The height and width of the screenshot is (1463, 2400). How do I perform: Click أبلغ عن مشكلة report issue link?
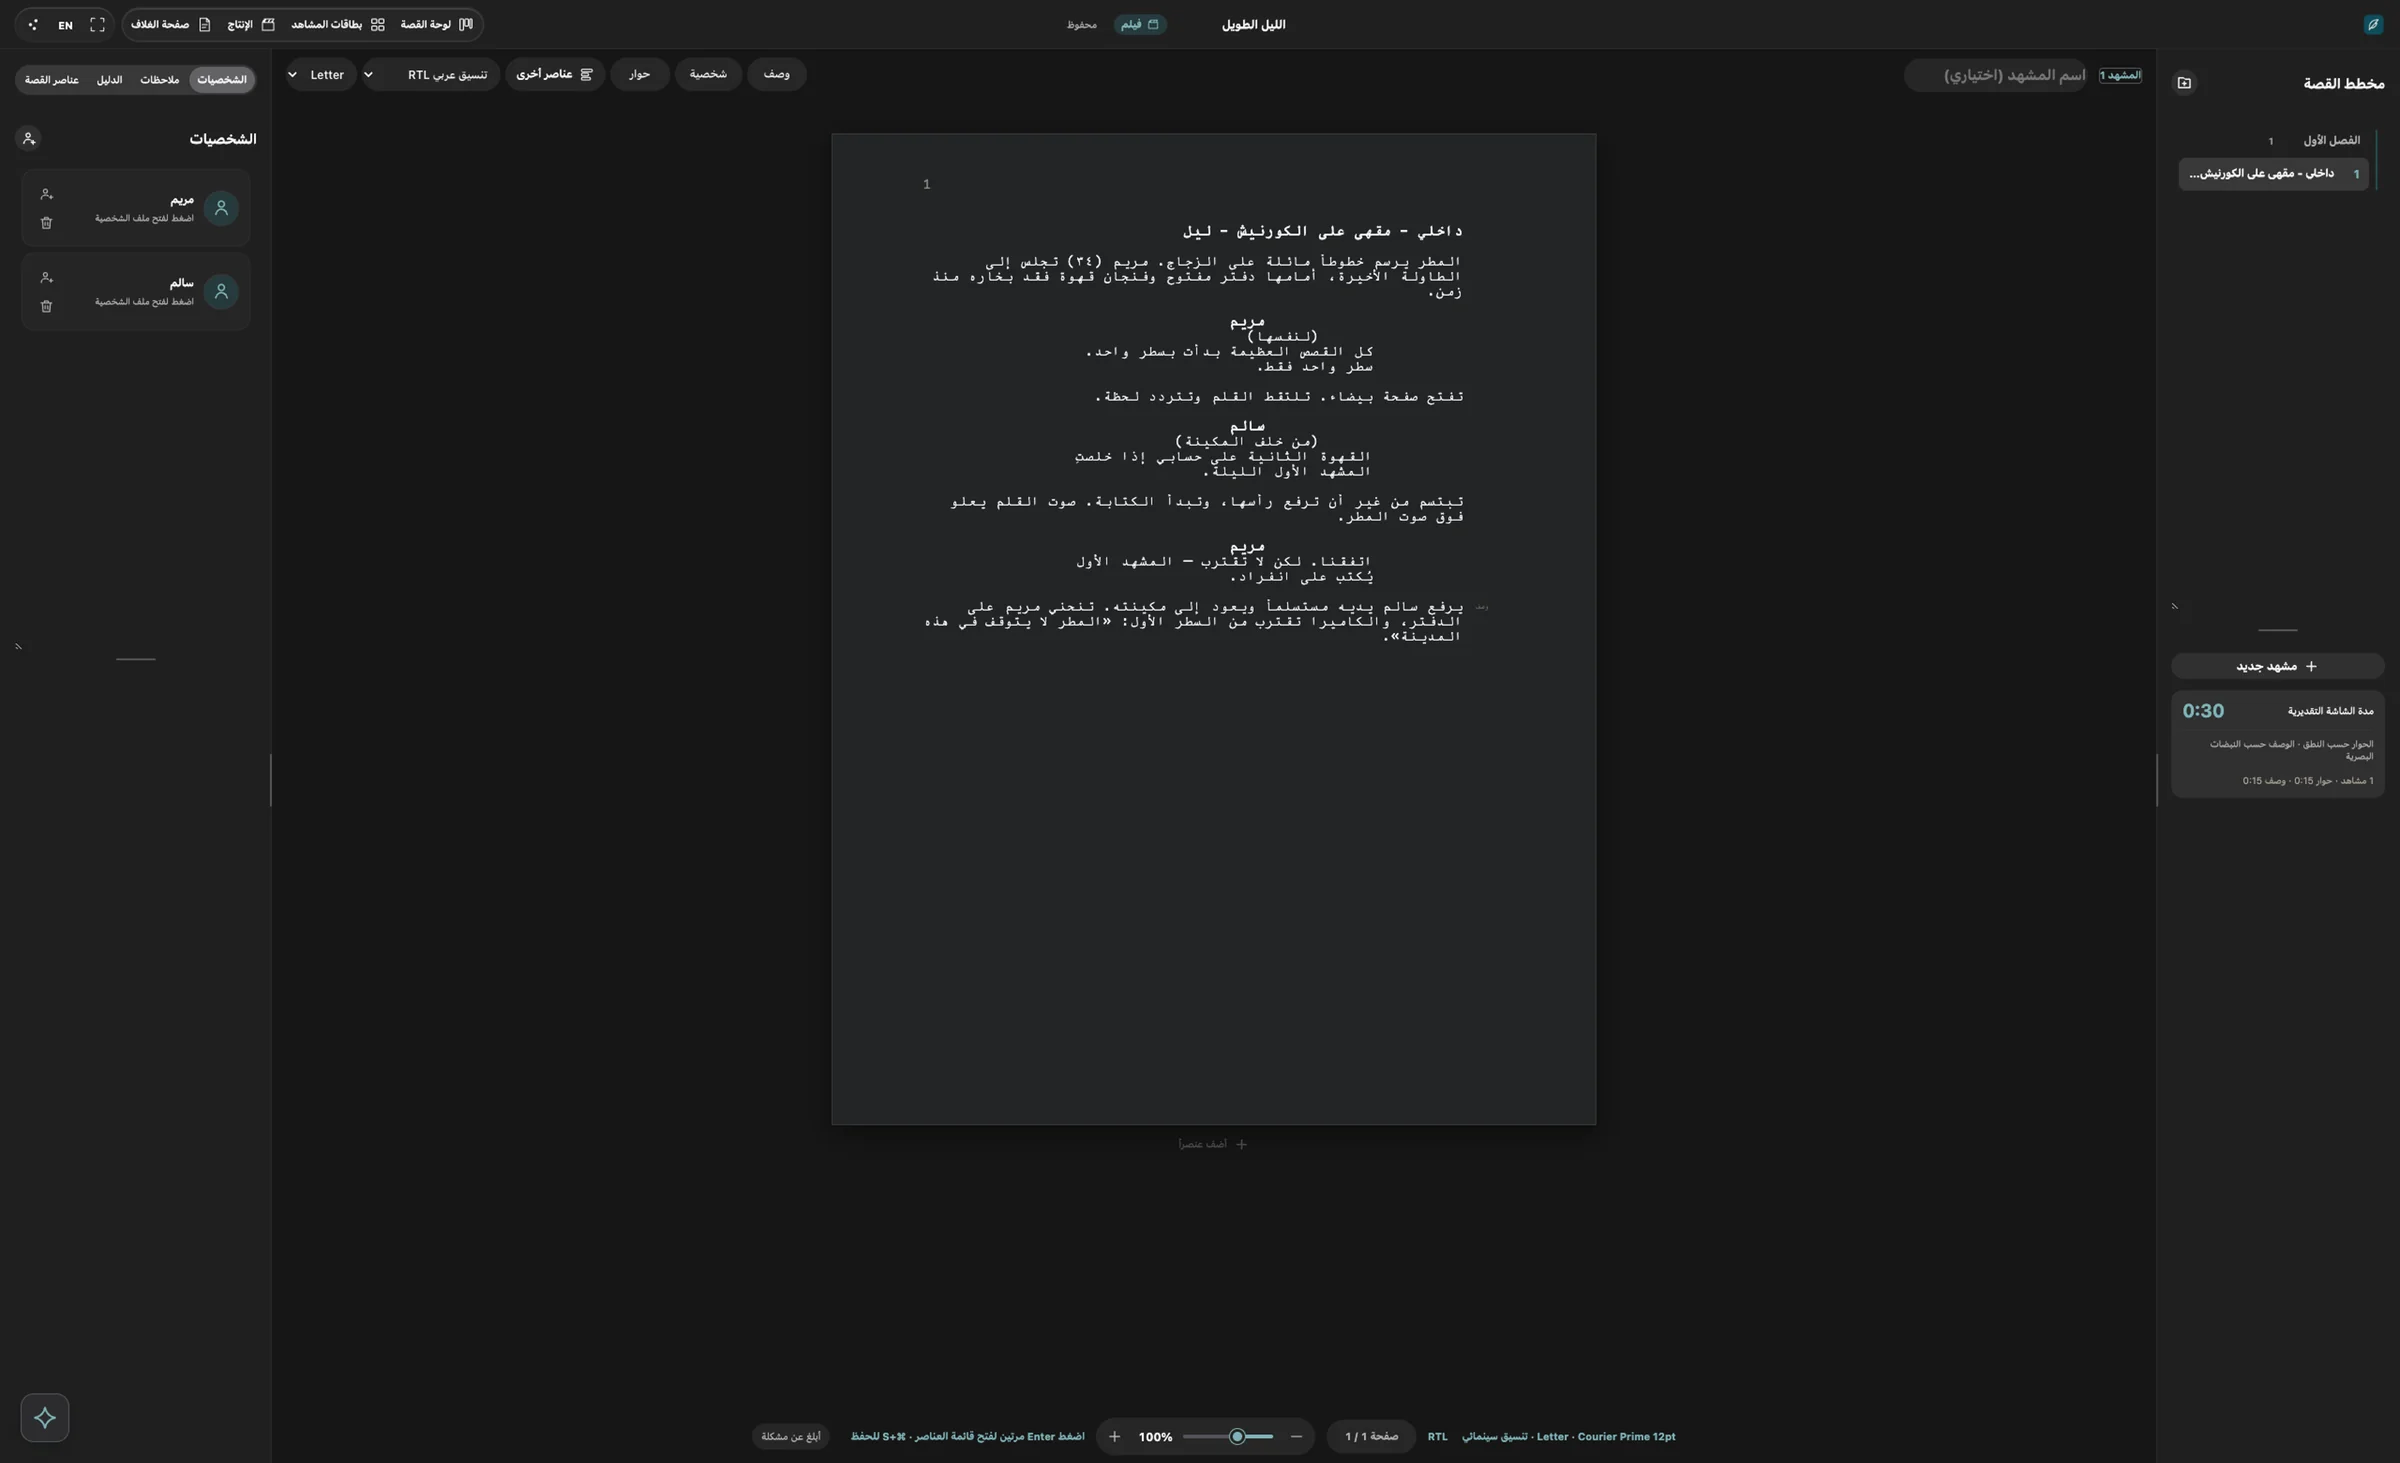tap(791, 1437)
